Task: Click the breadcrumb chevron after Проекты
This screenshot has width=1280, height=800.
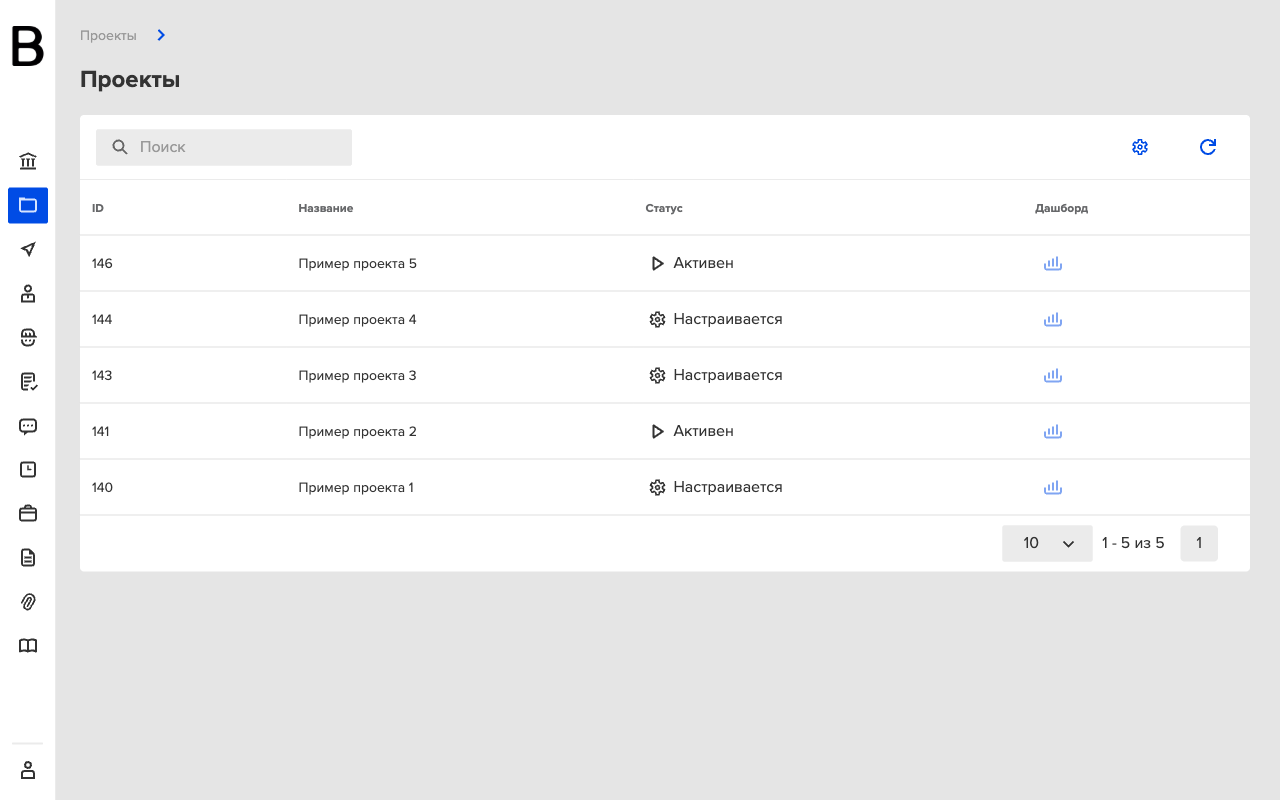Action: click(x=161, y=35)
